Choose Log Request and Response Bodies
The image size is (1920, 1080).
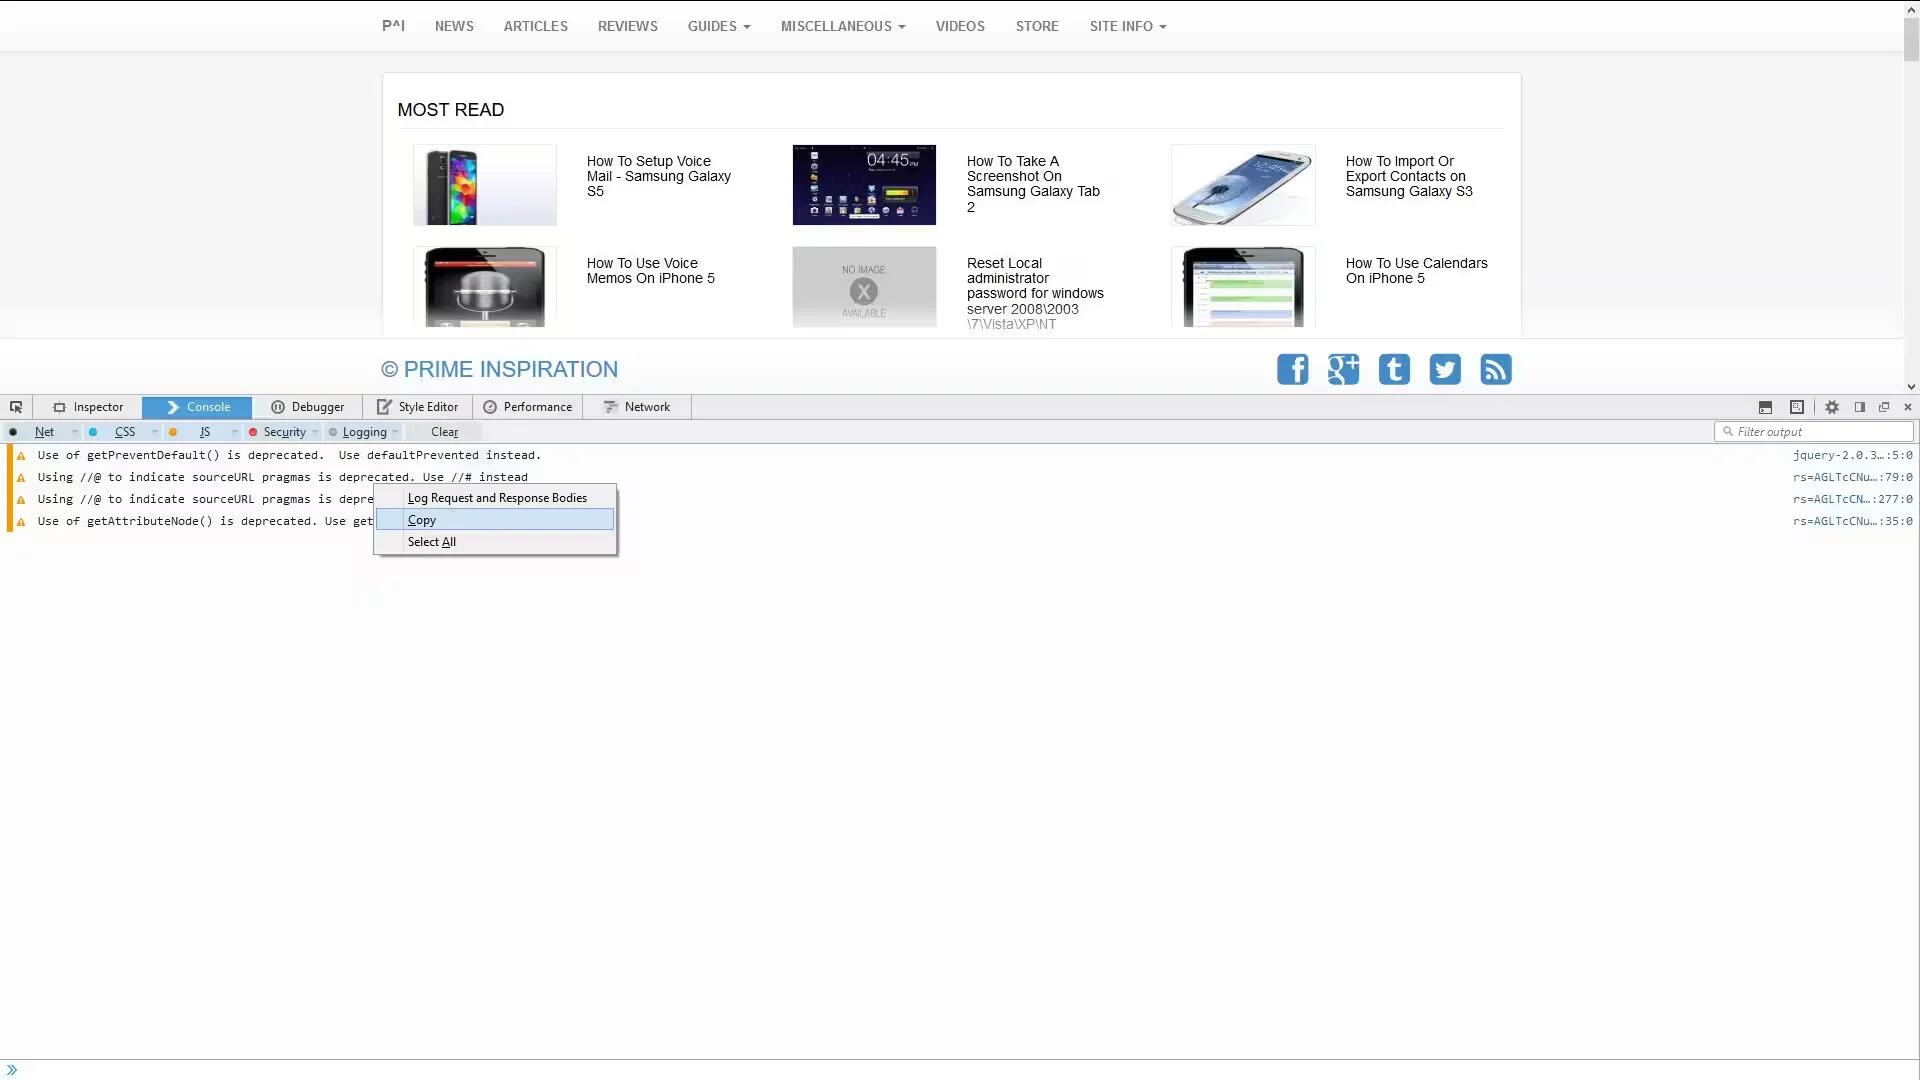point(495,498)
